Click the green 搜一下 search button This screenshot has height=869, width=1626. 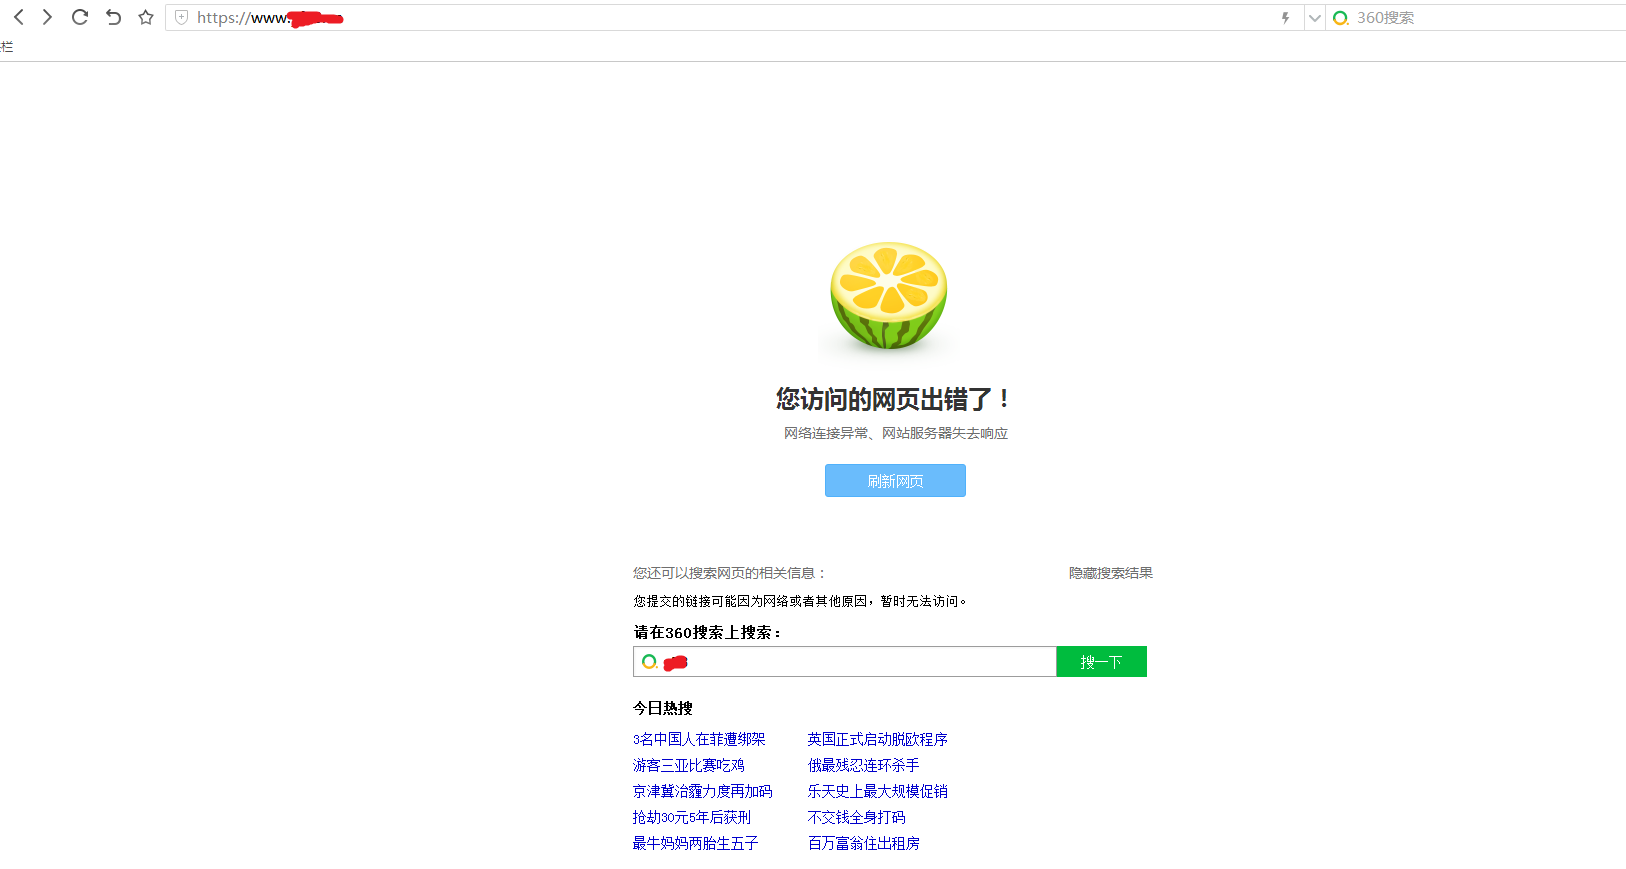pyautogui.click(x=1101, y=662)
